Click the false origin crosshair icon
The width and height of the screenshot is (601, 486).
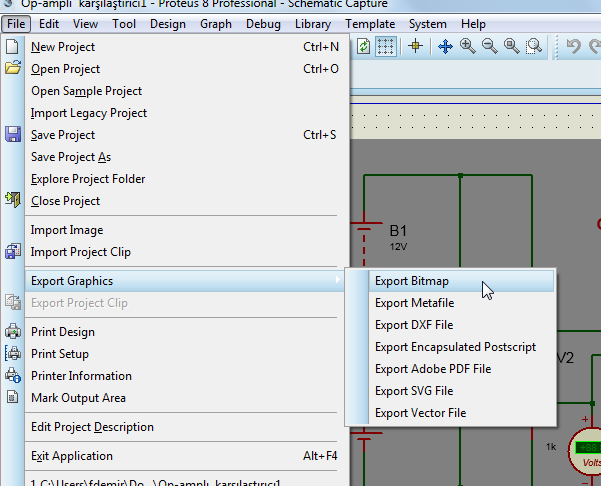pyautogui.click(x=415, y=46)
